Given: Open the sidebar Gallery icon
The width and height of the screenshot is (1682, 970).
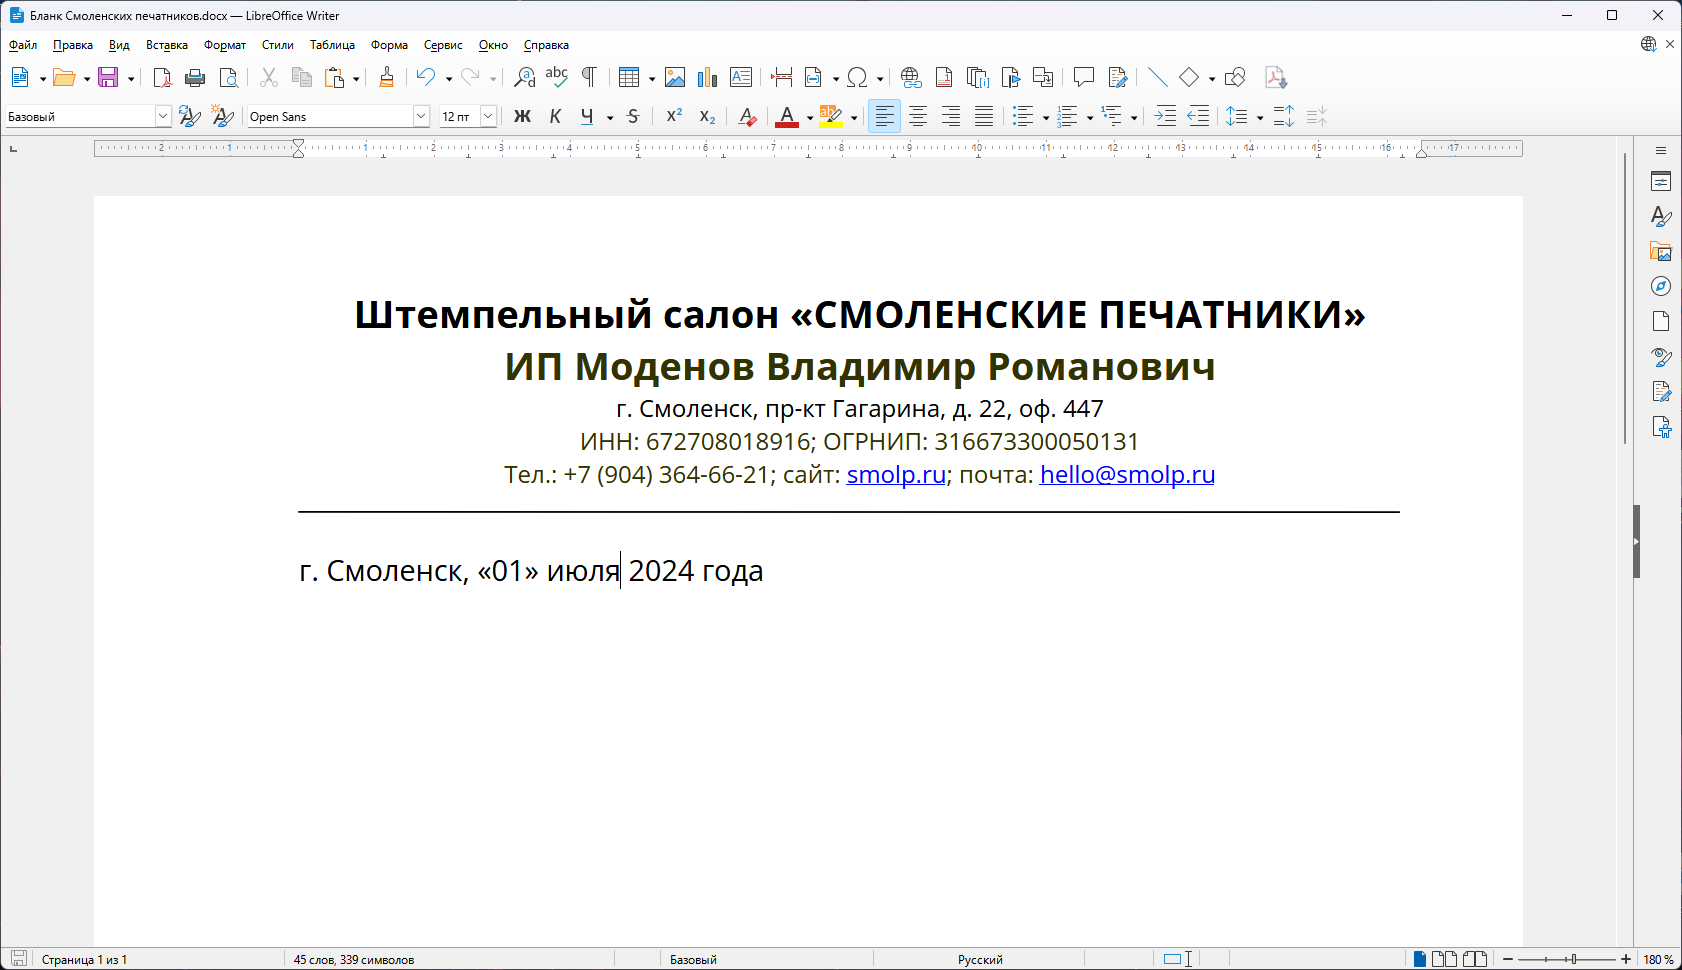Looking at the screenshot, I should (x=1661, y=251).
